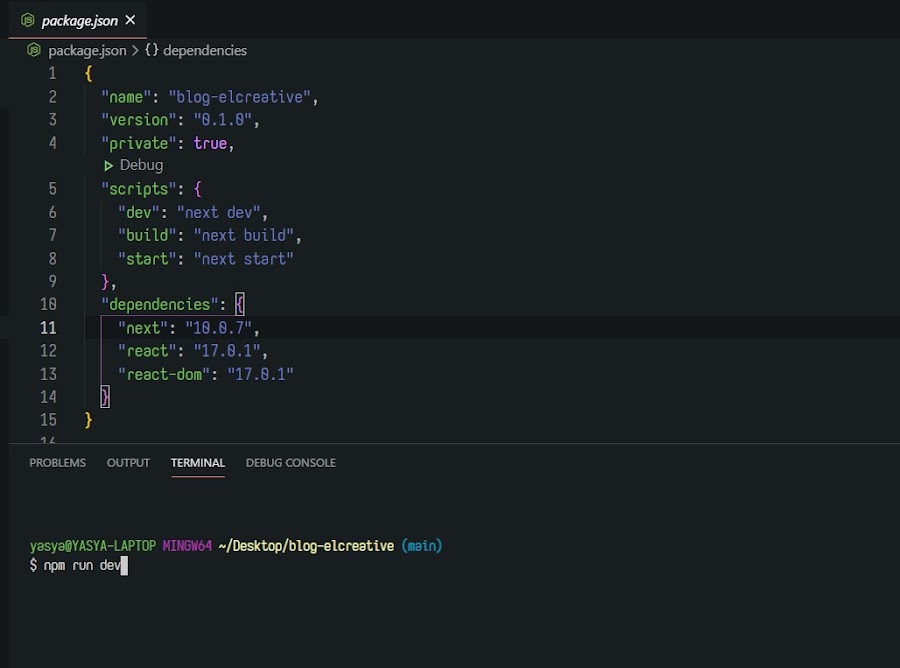The image size is (900, 668).
Task: Click the "name" key on line 2
Action: click(x=126, y=97)
